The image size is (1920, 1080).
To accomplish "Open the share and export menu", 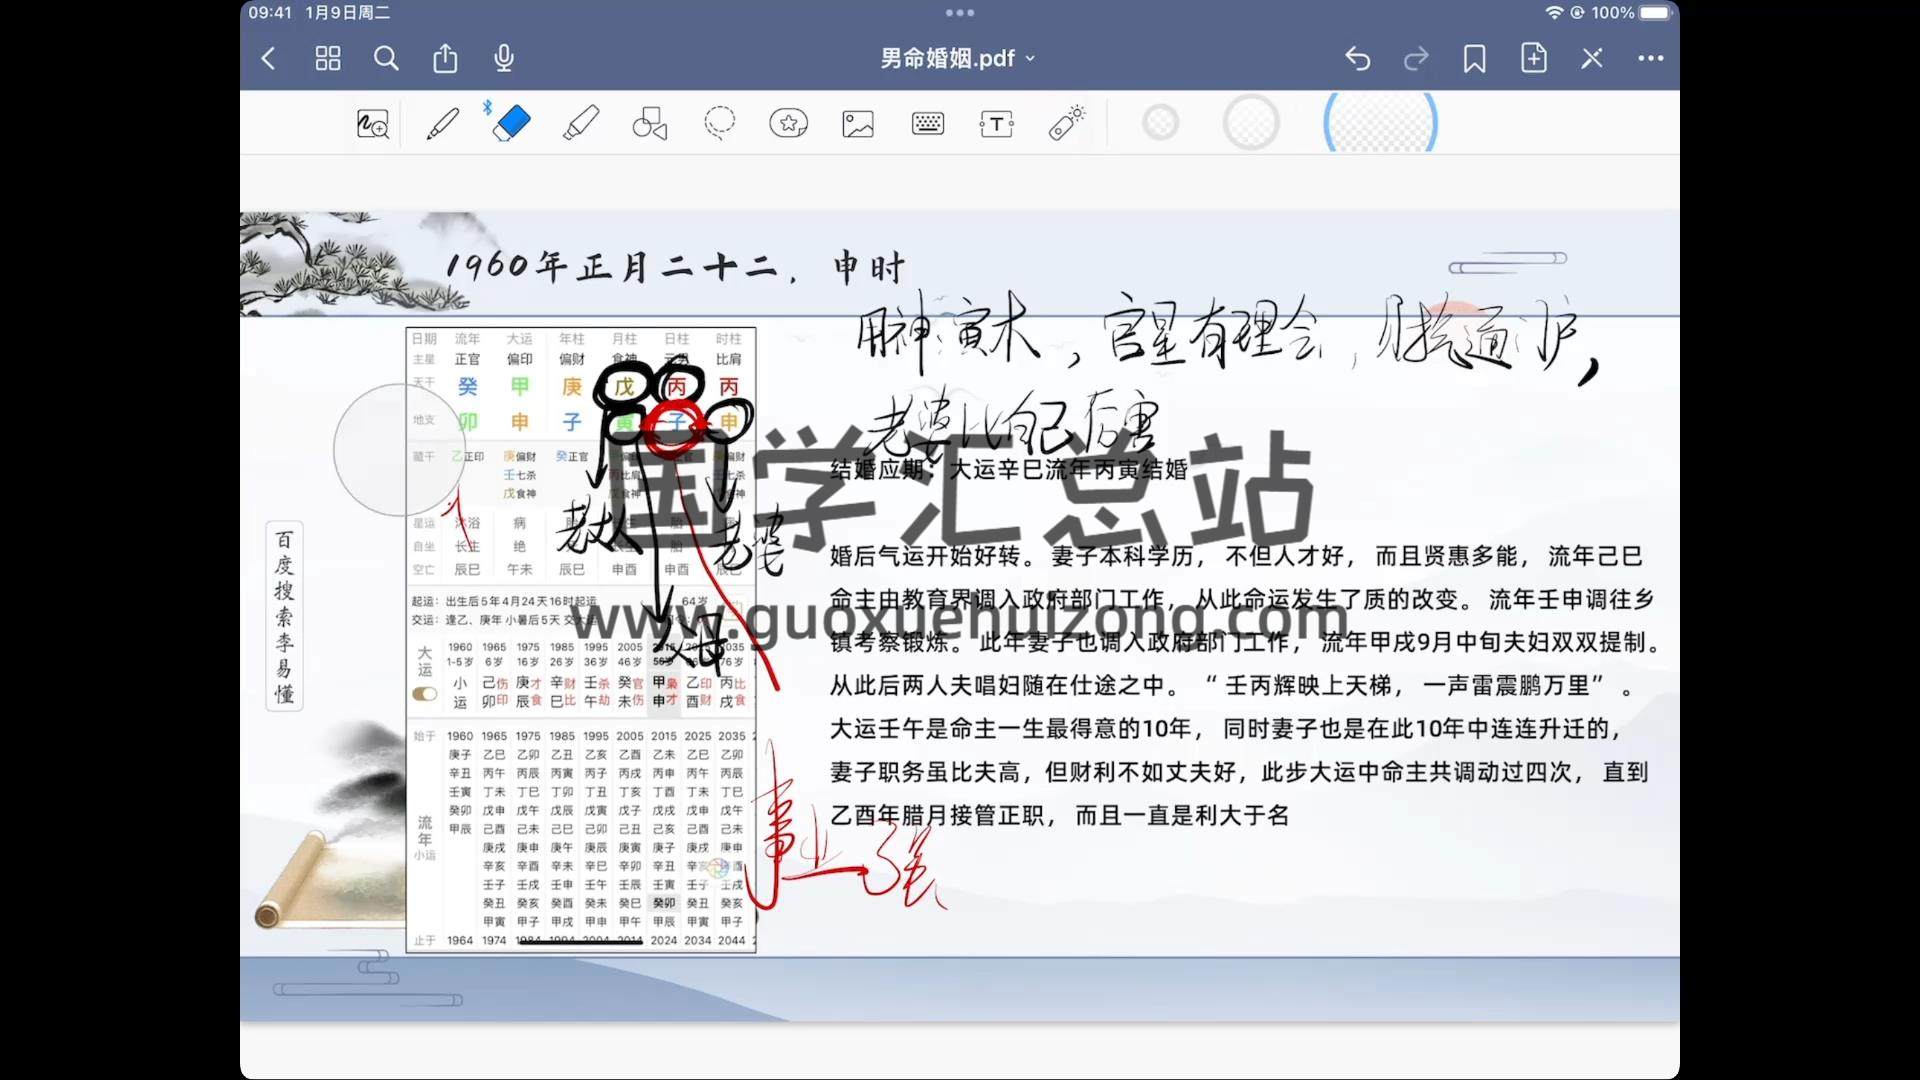I will coord(445,59).
